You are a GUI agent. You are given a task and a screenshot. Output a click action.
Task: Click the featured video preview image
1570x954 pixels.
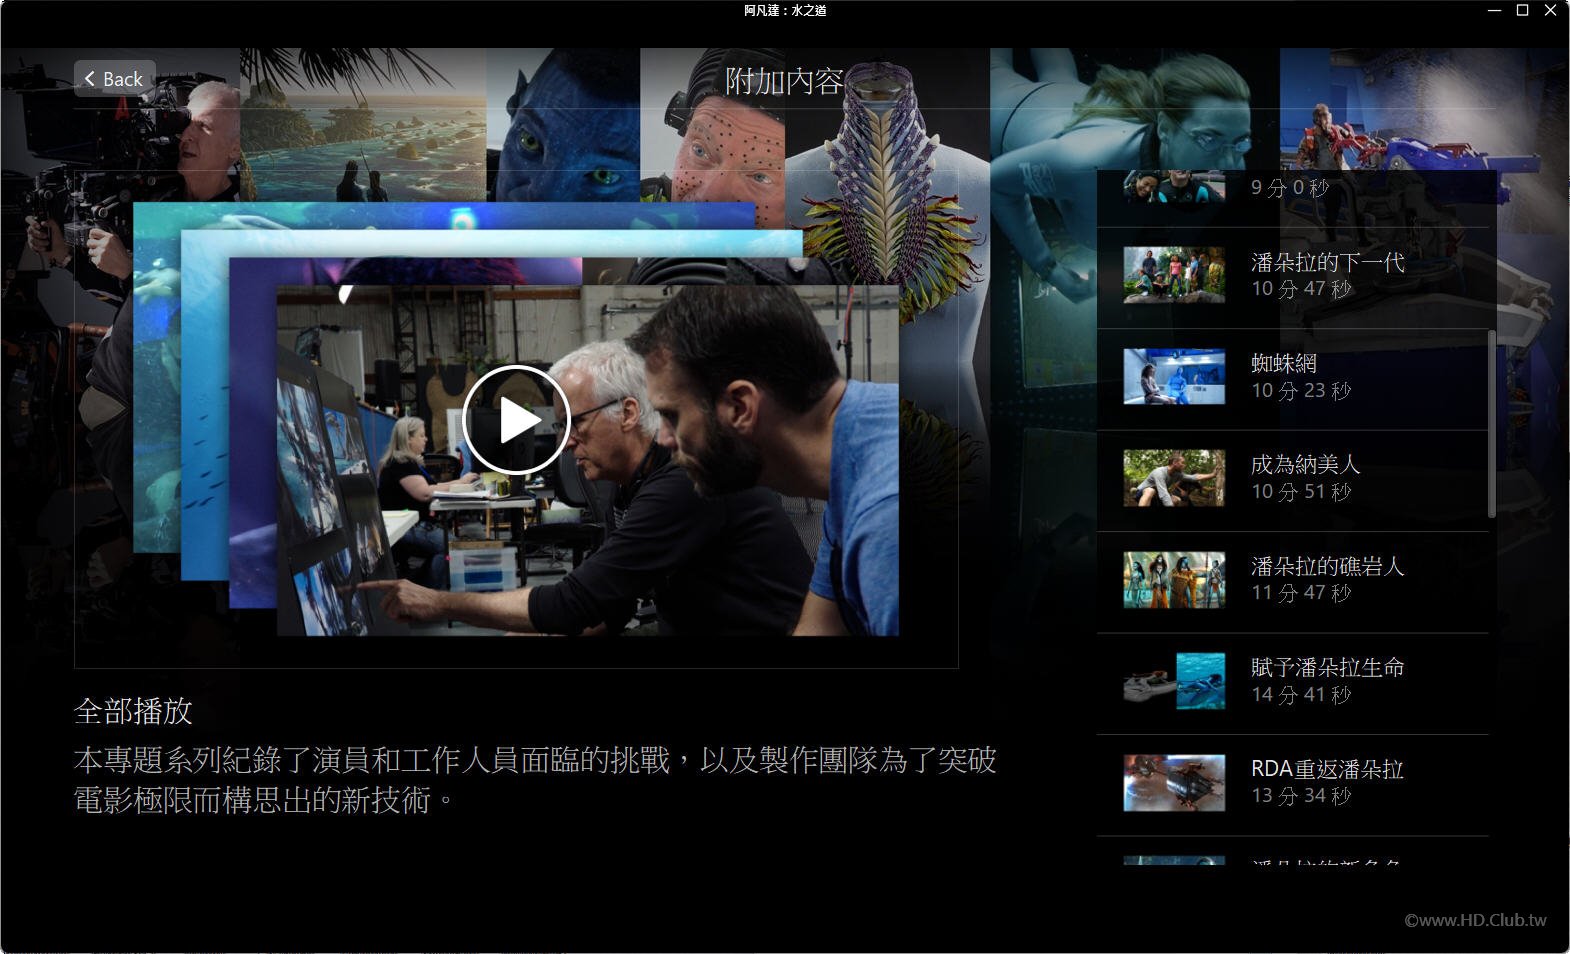point(587,460)
